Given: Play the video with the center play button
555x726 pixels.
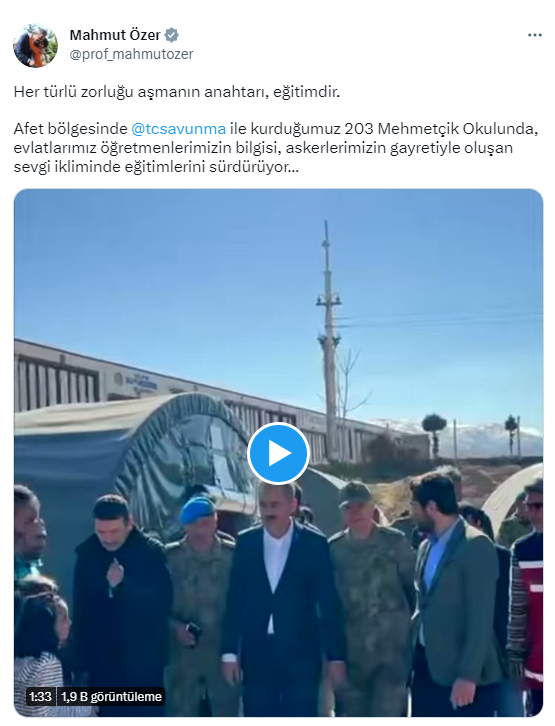Looking at the screenshot, I should (x=278, y=453).
